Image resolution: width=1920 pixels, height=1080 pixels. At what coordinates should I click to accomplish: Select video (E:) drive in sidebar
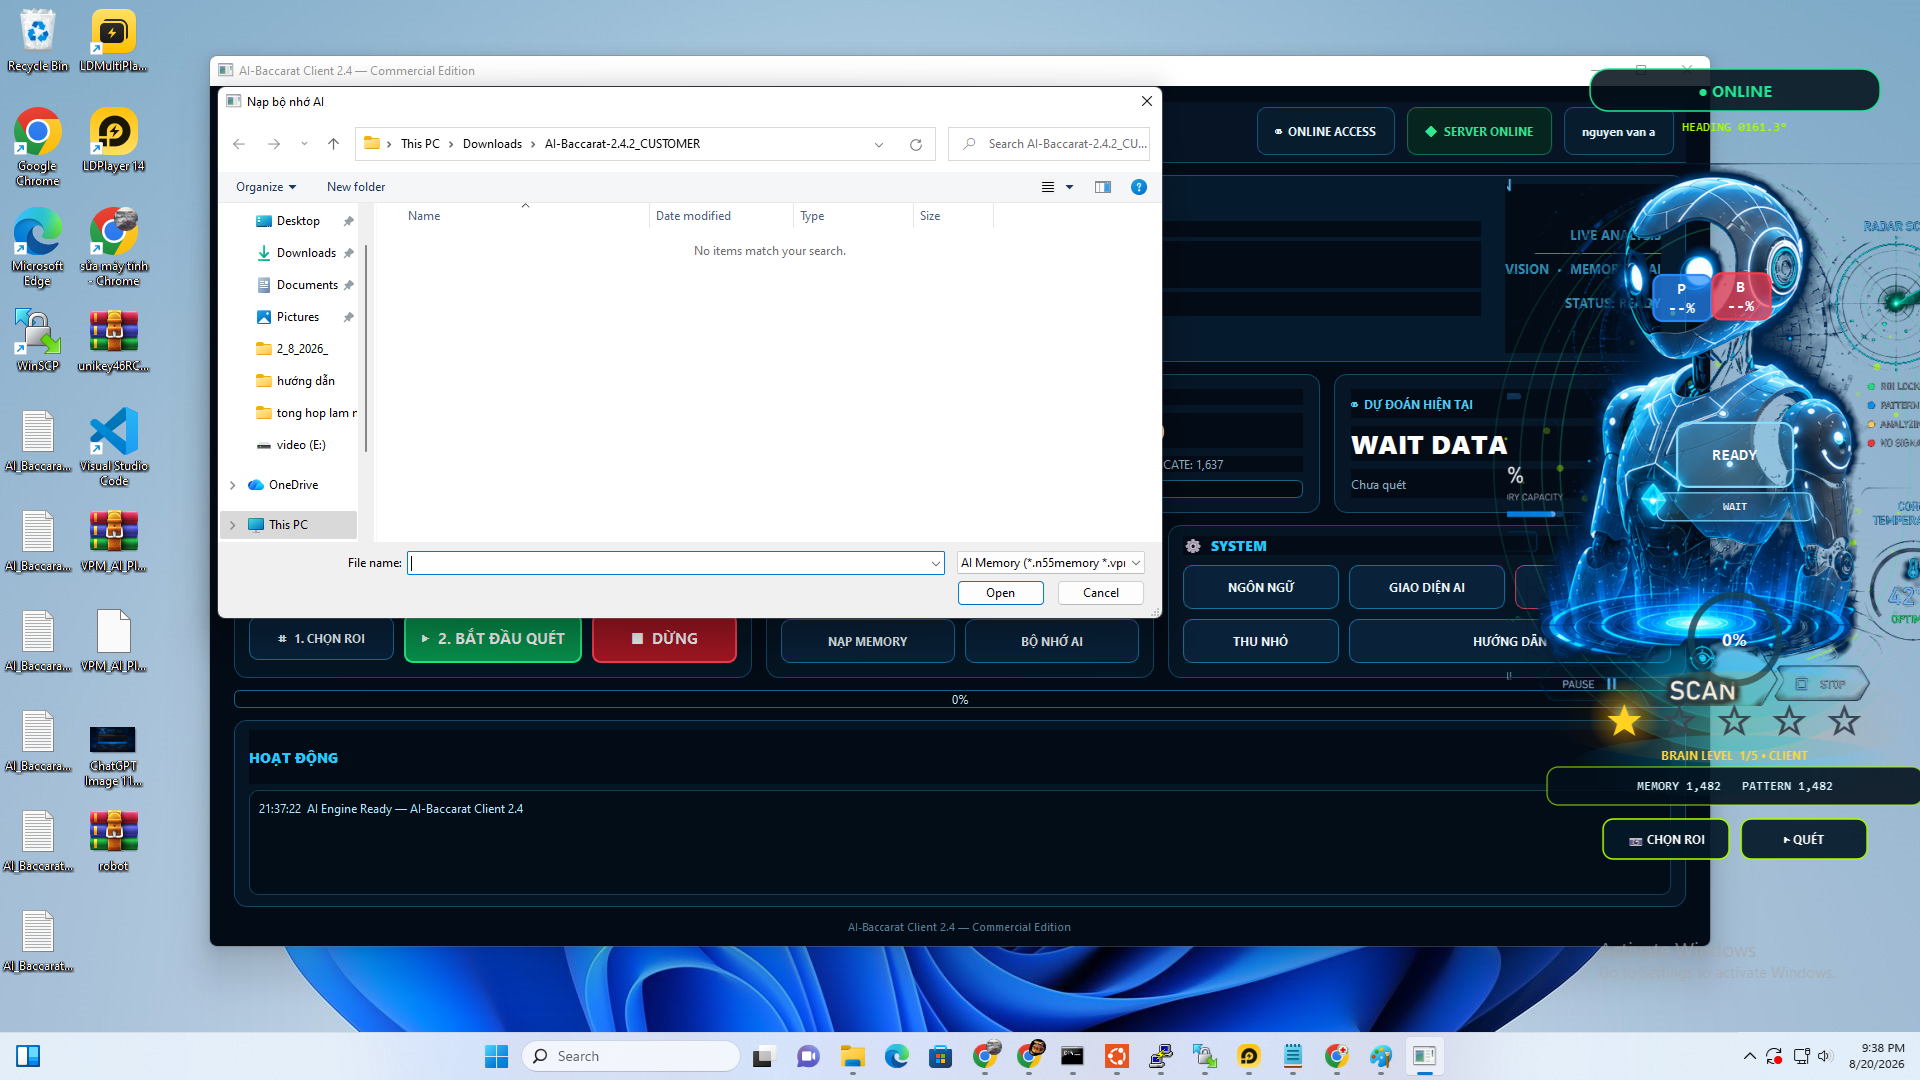[x=300, y=445]
